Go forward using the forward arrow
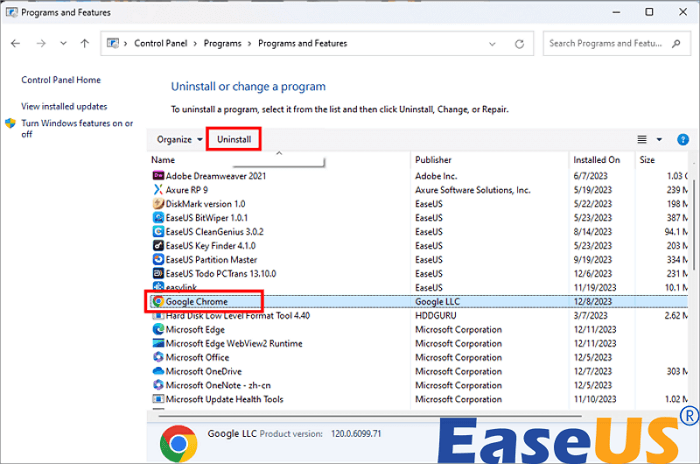 coord(41,43)
